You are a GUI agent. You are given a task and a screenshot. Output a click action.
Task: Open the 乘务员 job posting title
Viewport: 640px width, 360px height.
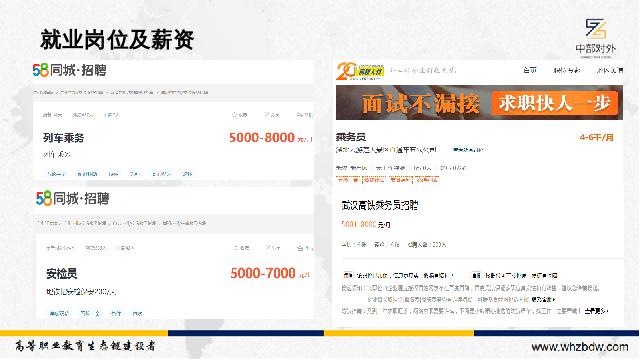click(x=351, y=137)
